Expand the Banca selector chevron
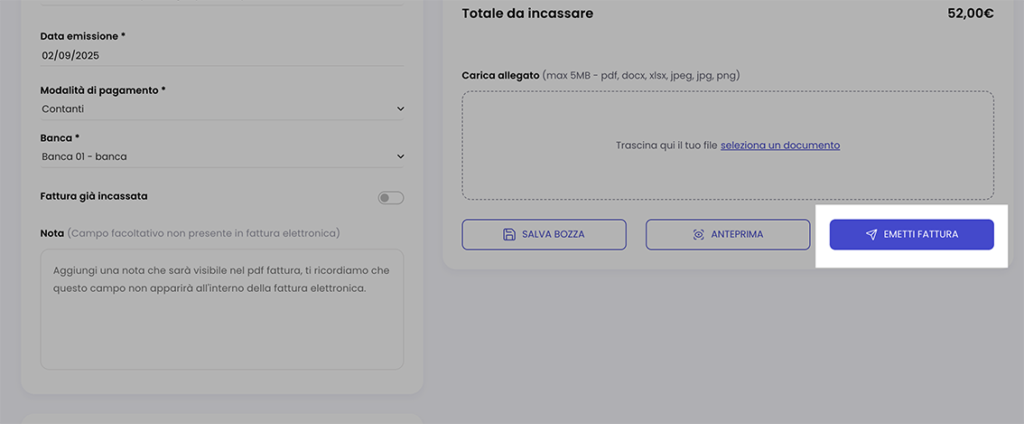1024x424 pixels. [400, 156]
